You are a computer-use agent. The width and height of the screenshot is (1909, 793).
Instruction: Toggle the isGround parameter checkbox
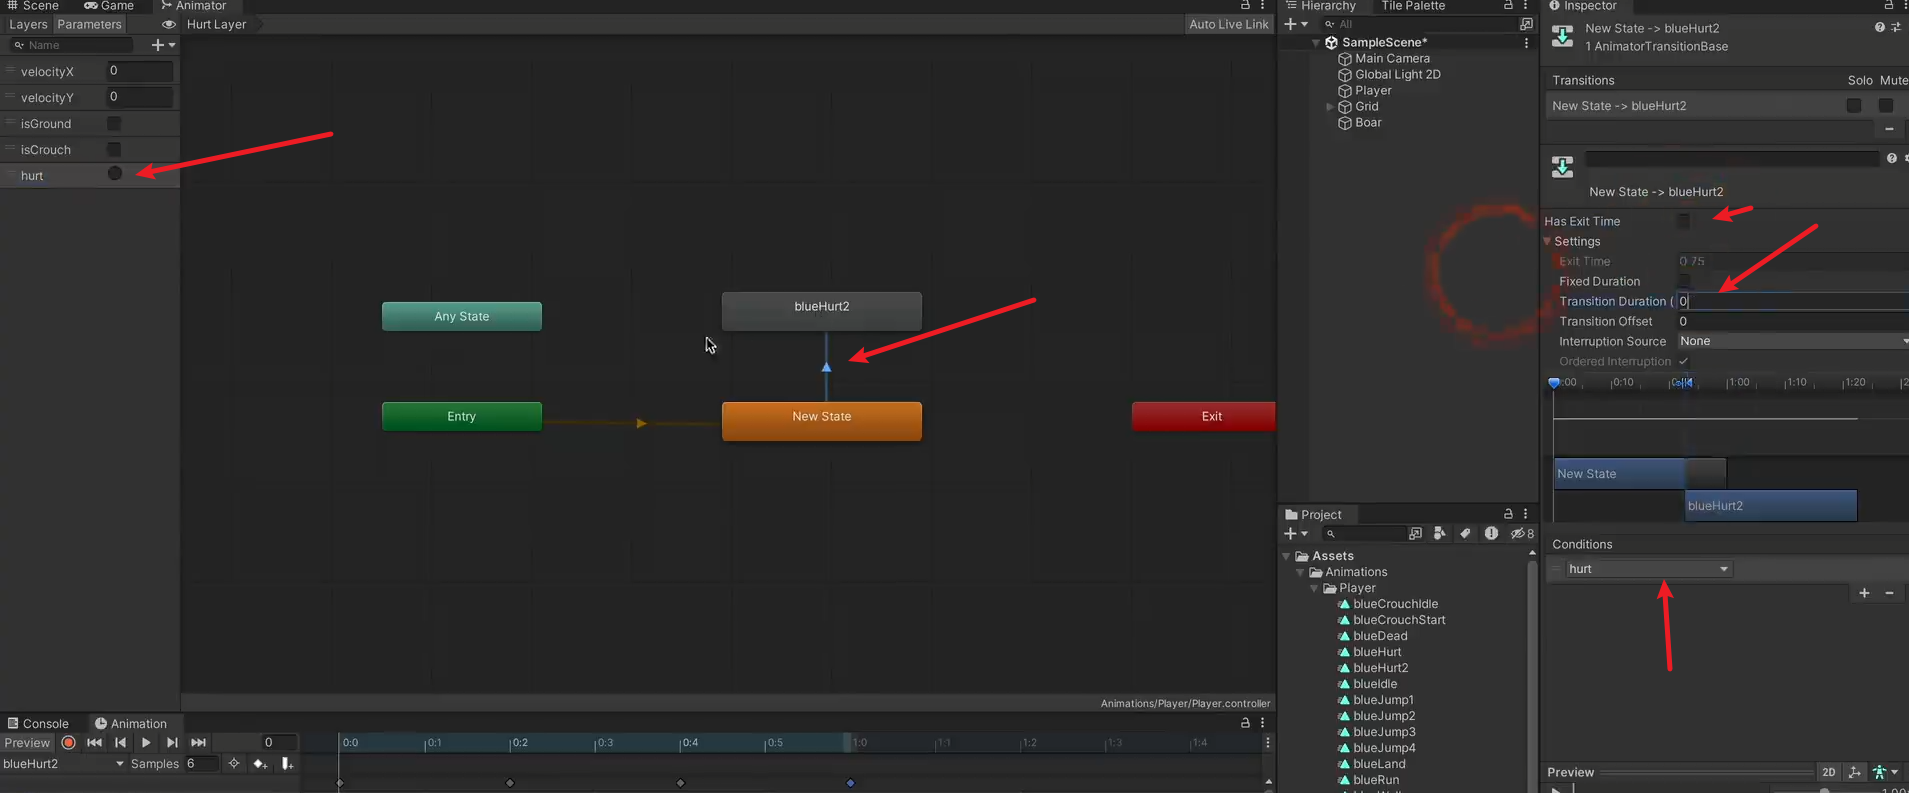click(x=114, y=124)
